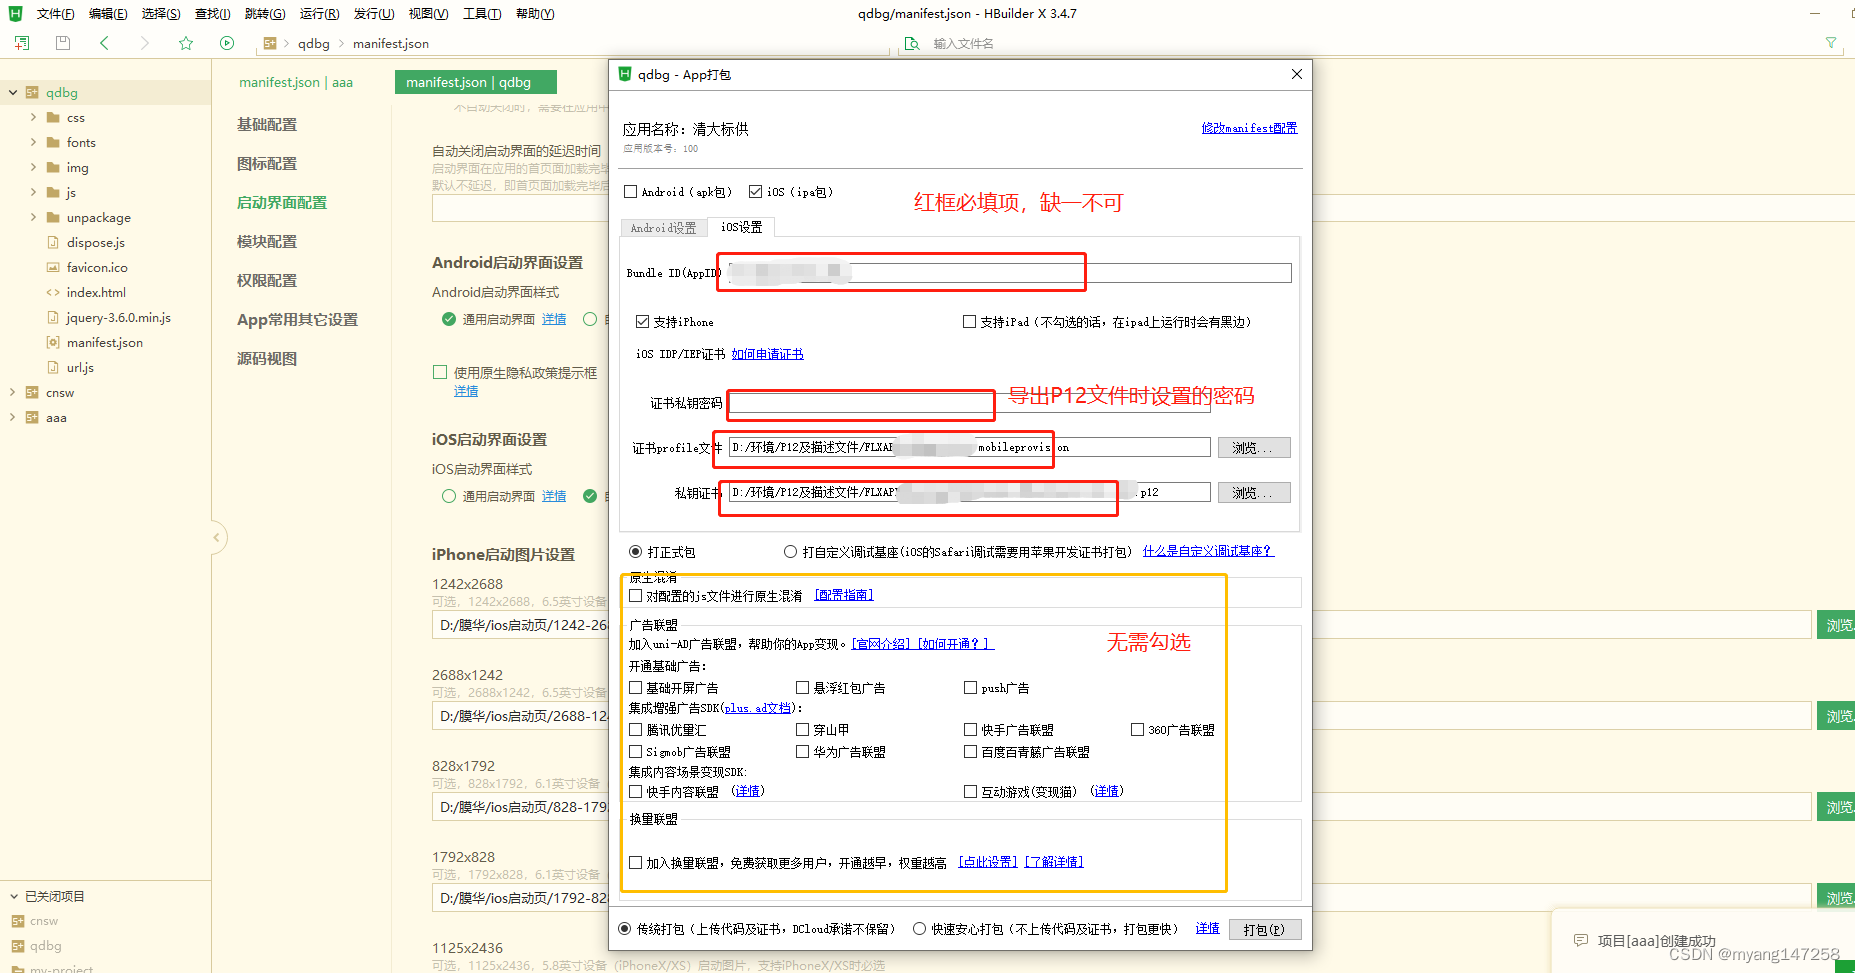Click the css folder icon
Image resolution: width=1855 pixels, height=973 pixels.
pyautogui.click(x=53, y=118)
